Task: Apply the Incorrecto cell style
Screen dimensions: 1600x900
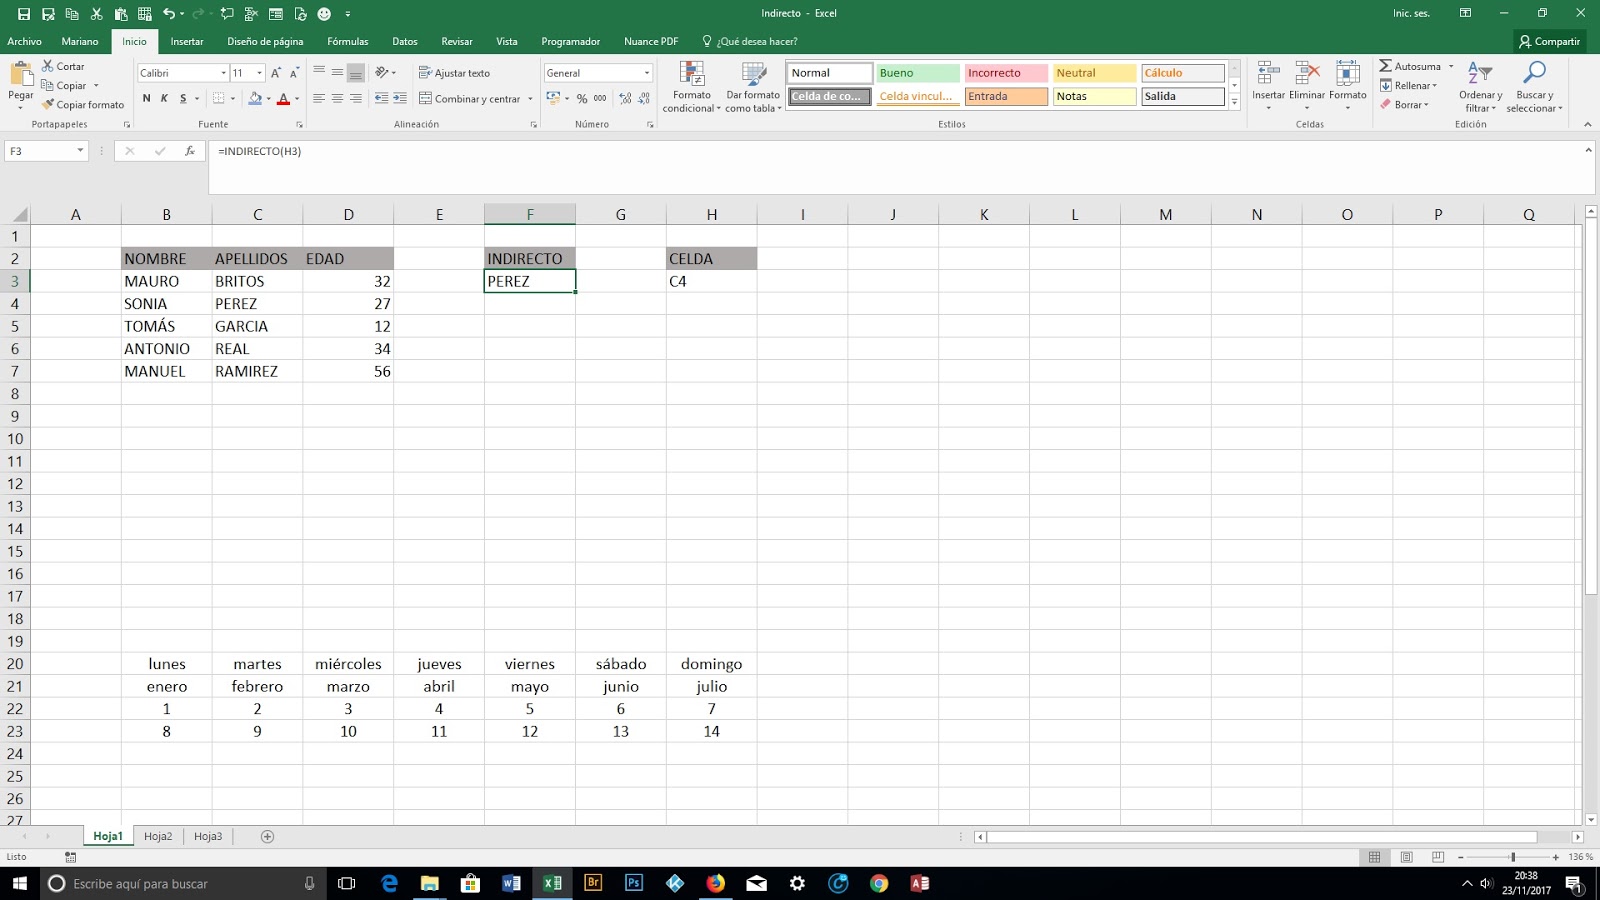Action: (1006, 73)
